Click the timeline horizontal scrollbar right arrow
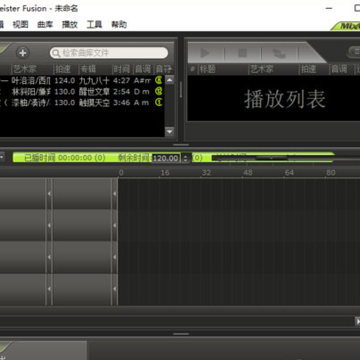 (357, 321)
